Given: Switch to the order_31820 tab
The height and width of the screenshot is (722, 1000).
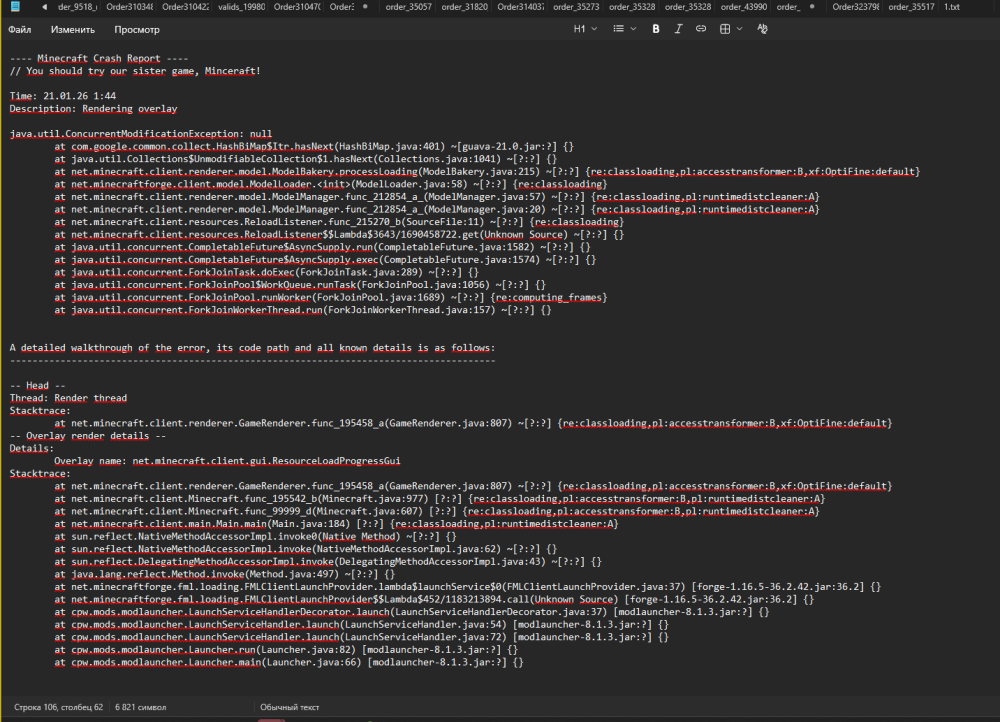Looking at the screenshot, I should pyautogui.click(x=464, y=7).
